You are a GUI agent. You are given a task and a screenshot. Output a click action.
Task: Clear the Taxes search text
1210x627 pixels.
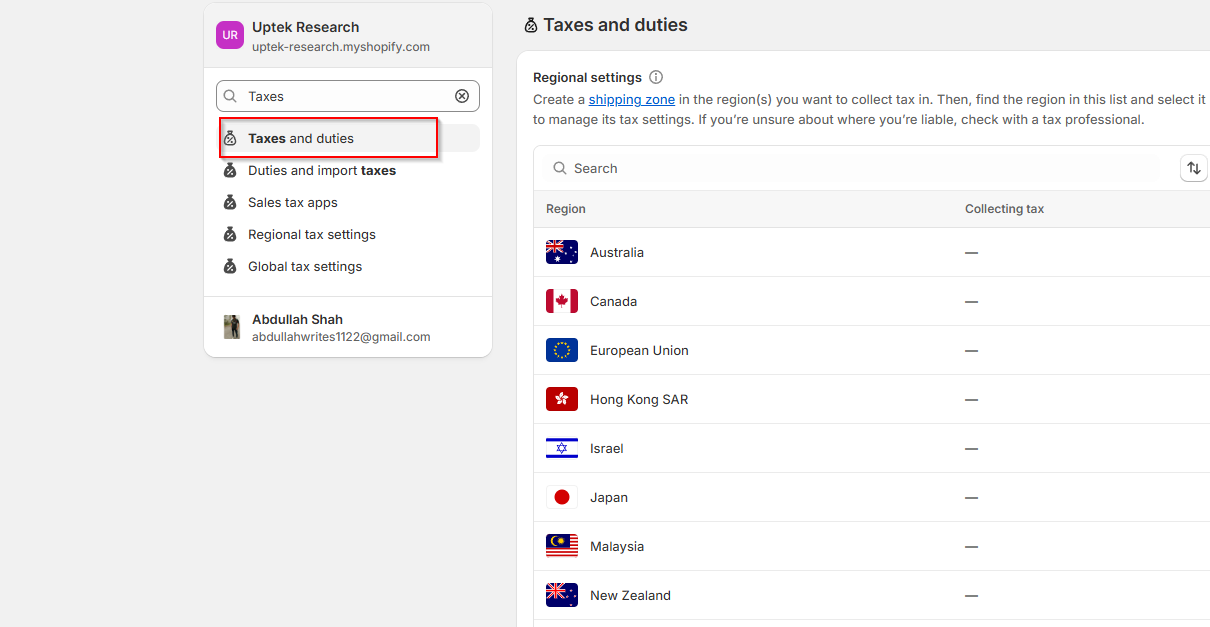pyautogui.click(x=462, y=96)
